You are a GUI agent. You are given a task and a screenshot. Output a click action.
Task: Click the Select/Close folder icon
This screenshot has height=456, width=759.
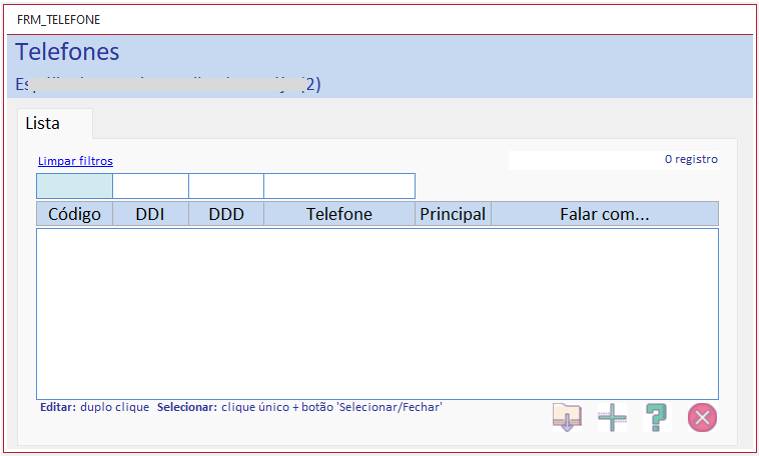tap(567, 417)
